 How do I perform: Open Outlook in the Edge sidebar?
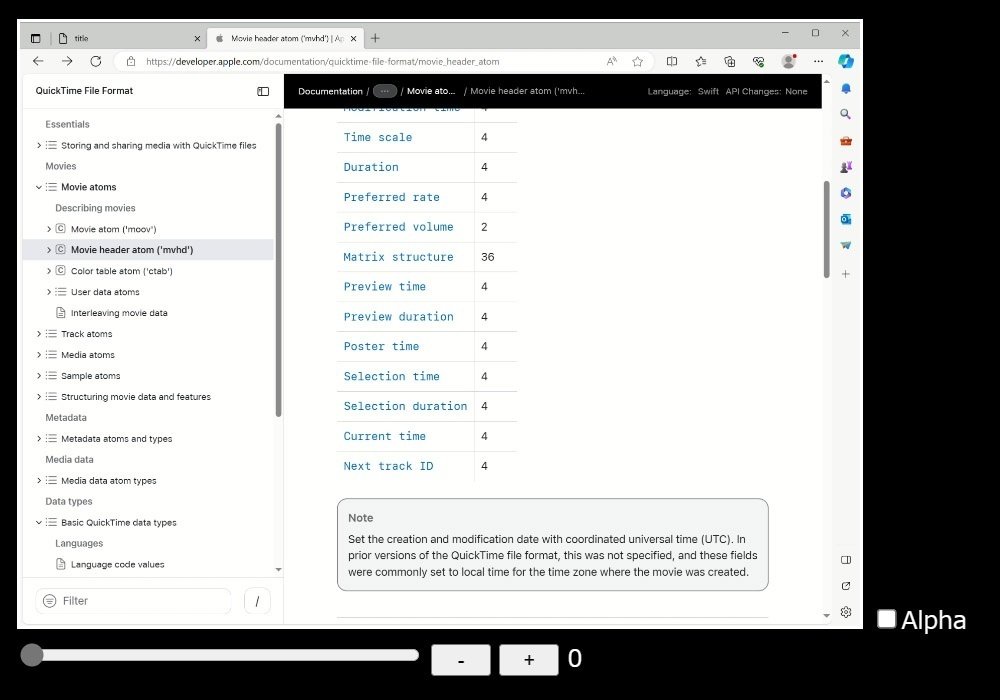coord(846,219)
